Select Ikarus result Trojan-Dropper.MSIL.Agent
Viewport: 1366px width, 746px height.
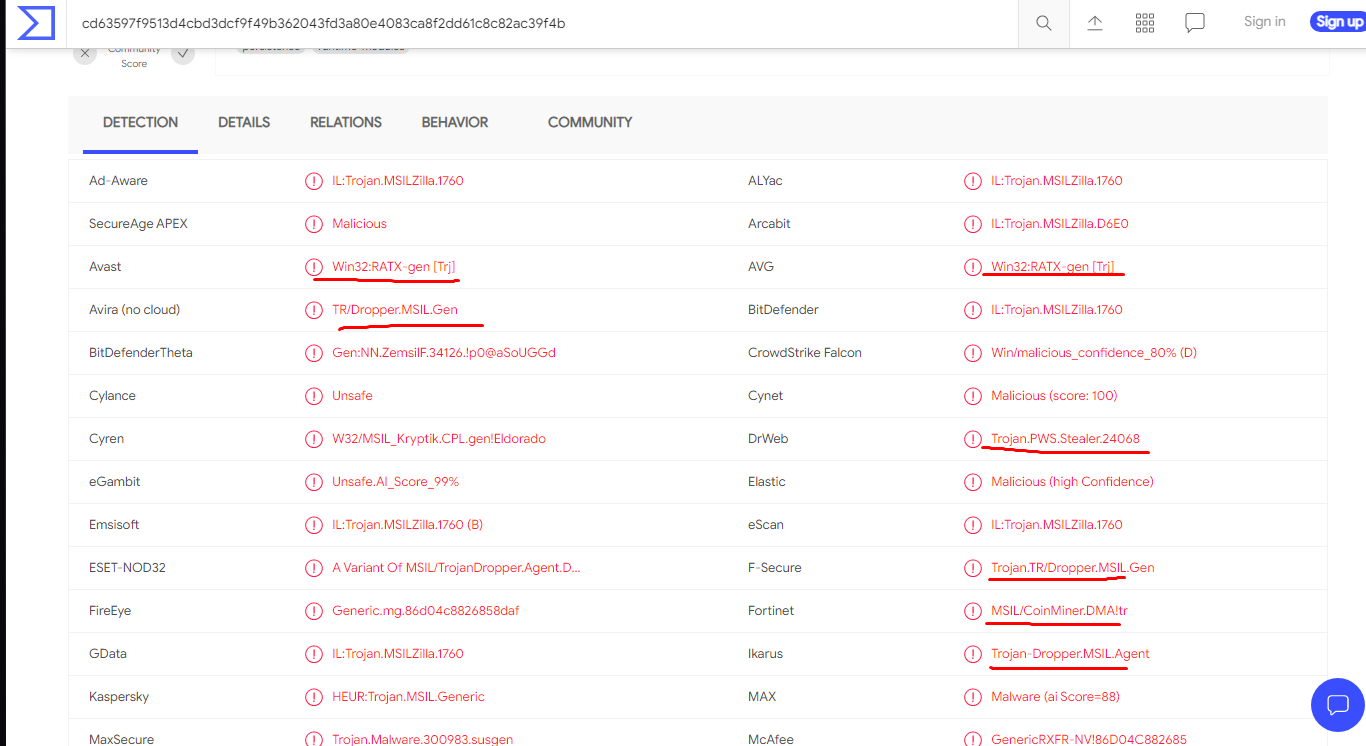pyautogui.click(x=1070, y=654)
